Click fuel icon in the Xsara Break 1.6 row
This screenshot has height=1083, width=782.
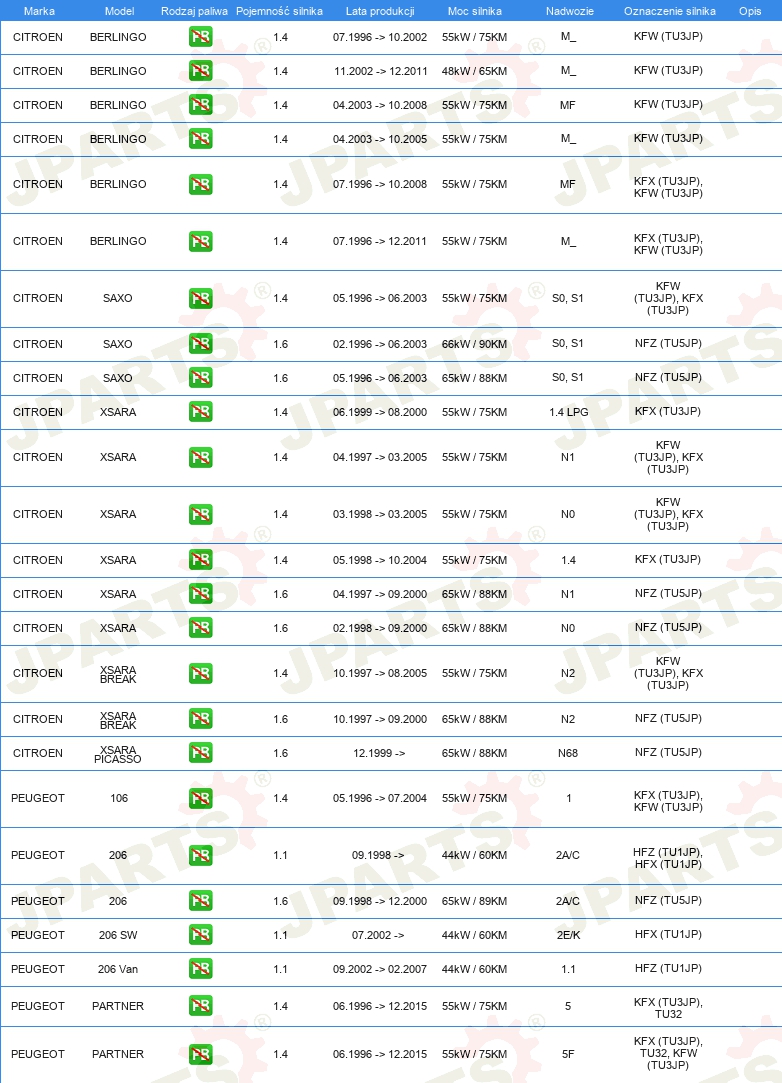(x=200, y=719)
